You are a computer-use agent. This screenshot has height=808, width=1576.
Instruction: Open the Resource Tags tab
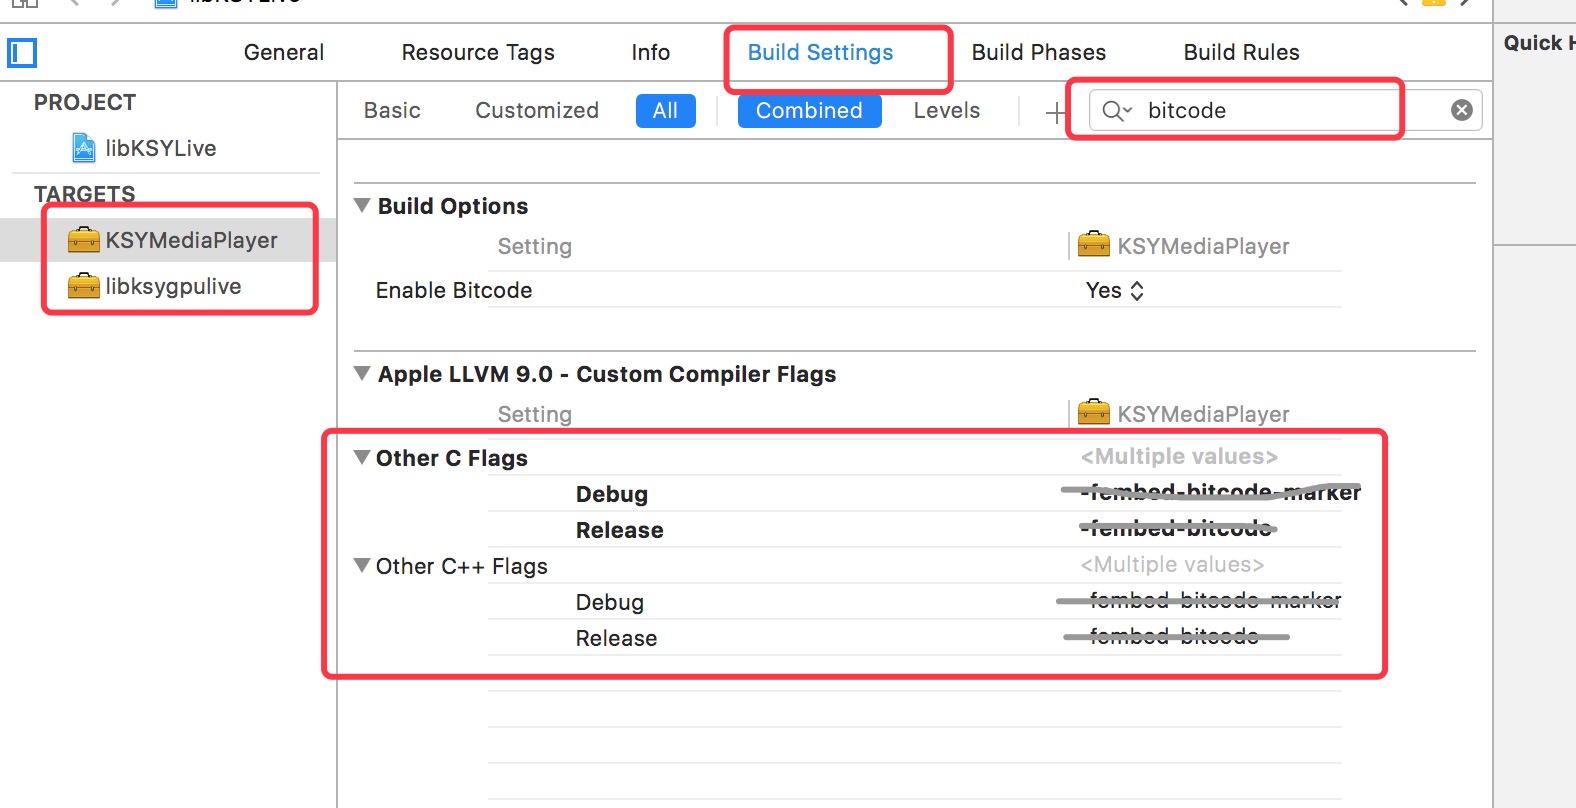tap(478, 52)
